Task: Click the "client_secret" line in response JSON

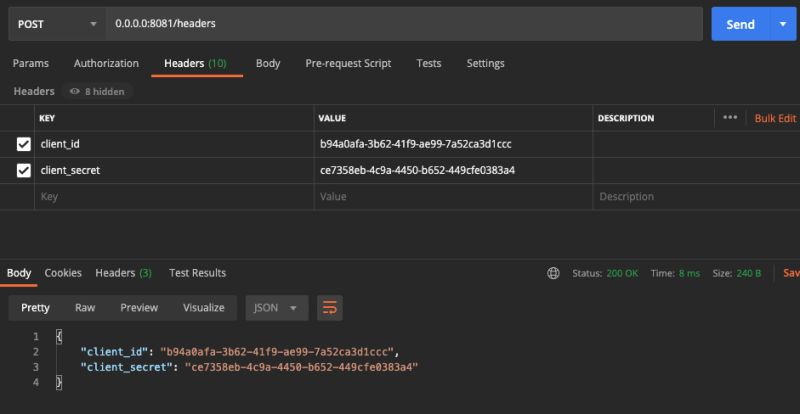Action: coord(249,367)
